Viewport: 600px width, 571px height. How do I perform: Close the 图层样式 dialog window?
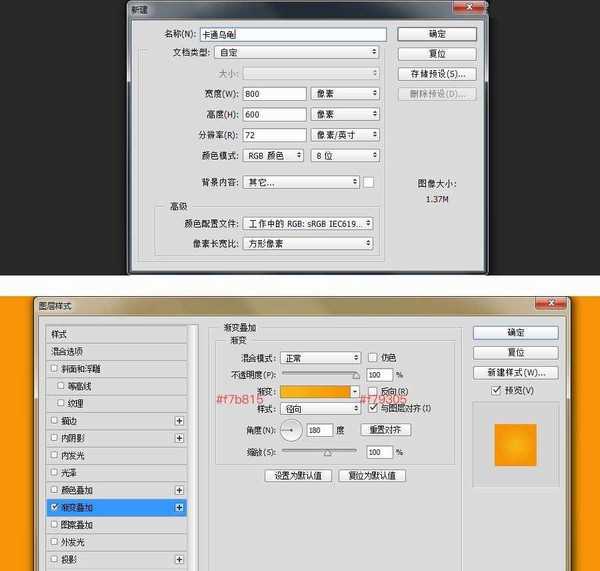pos(551,303)
